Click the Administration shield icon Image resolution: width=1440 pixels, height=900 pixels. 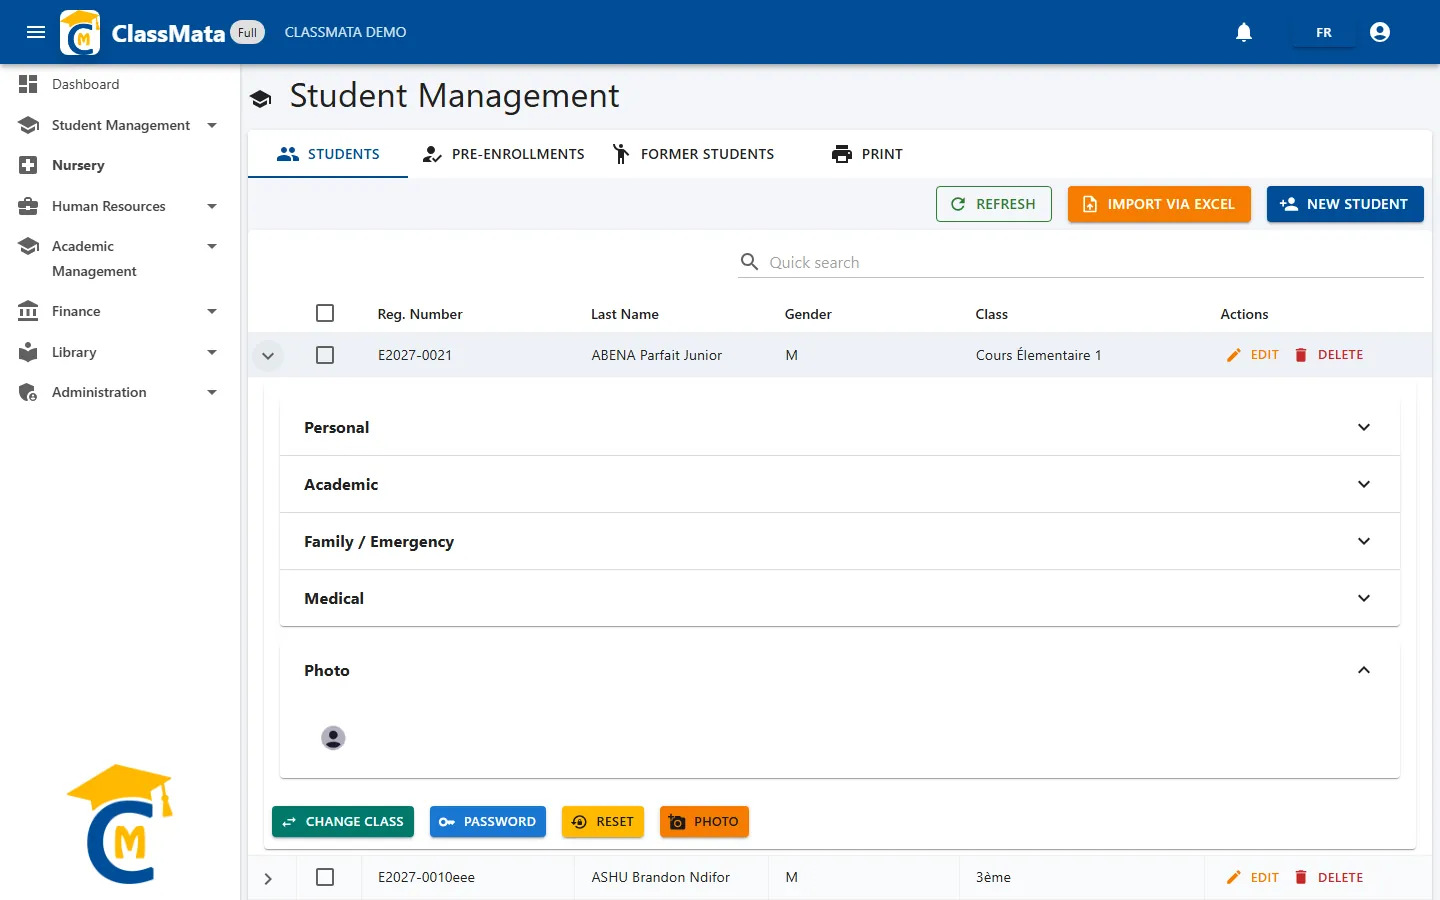click(x=28, y=392)
